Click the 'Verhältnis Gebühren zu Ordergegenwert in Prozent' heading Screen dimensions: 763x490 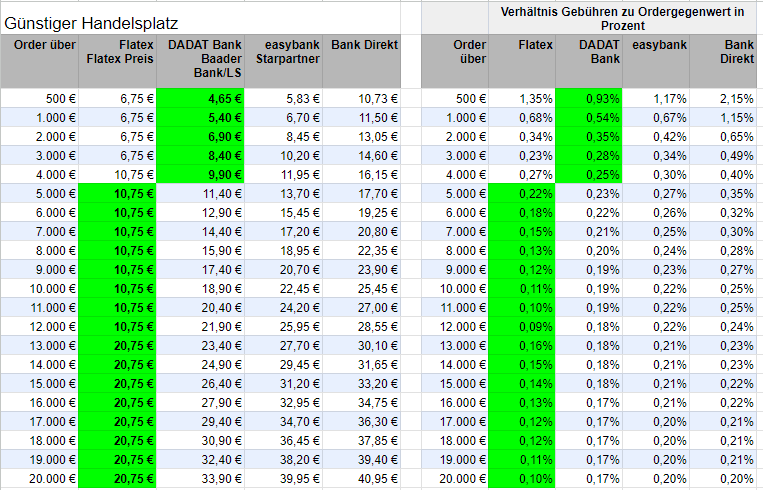click(622, 18)
